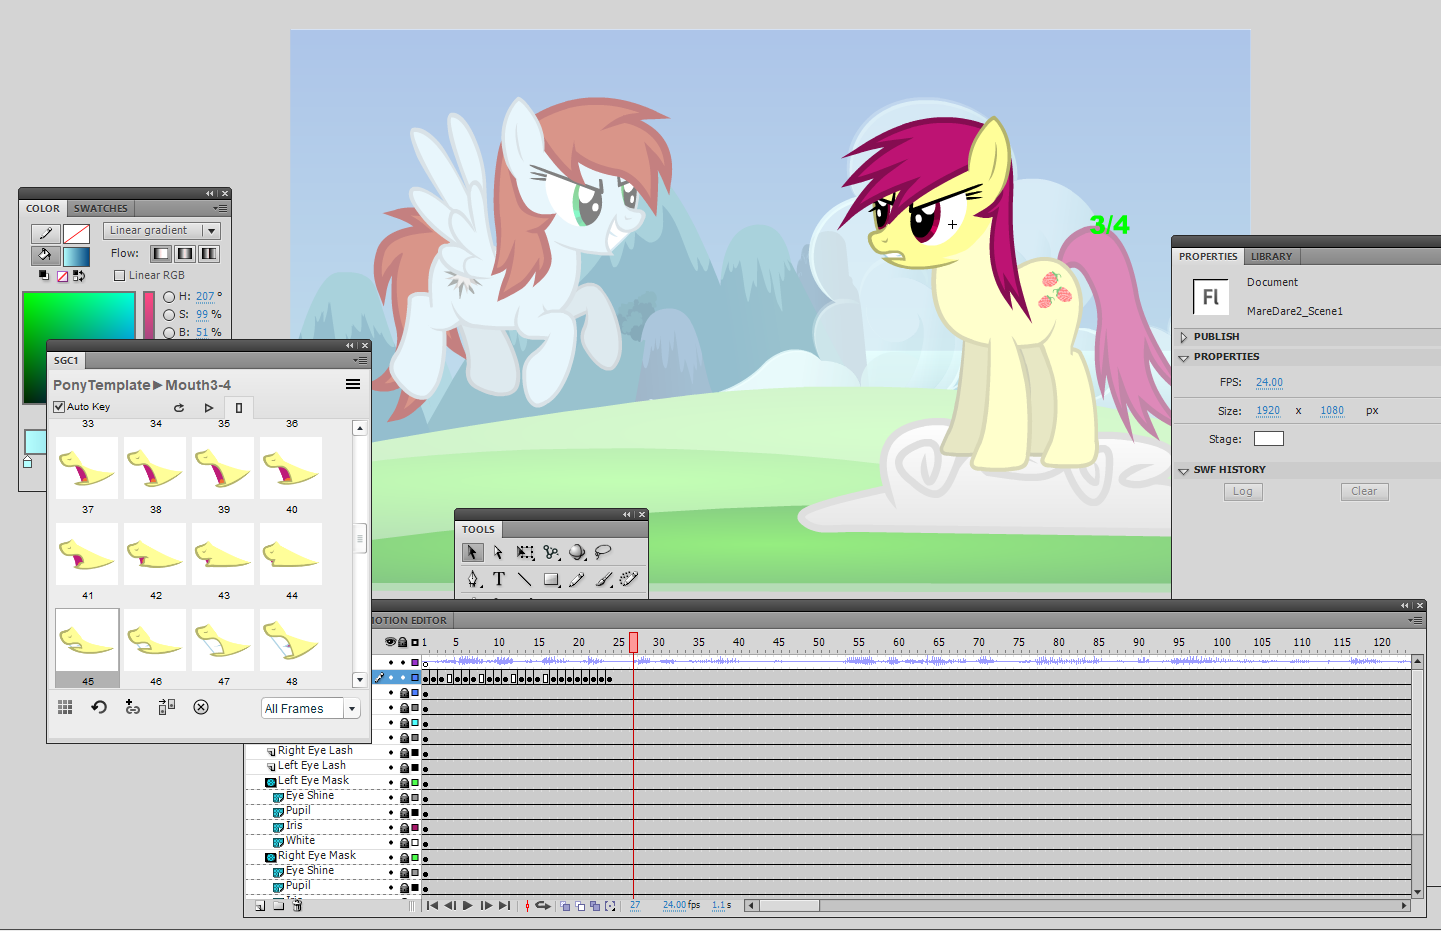The image size is (1441, 931).
Task: Click the Log button under SWF History
Action: click(1243, 492)
